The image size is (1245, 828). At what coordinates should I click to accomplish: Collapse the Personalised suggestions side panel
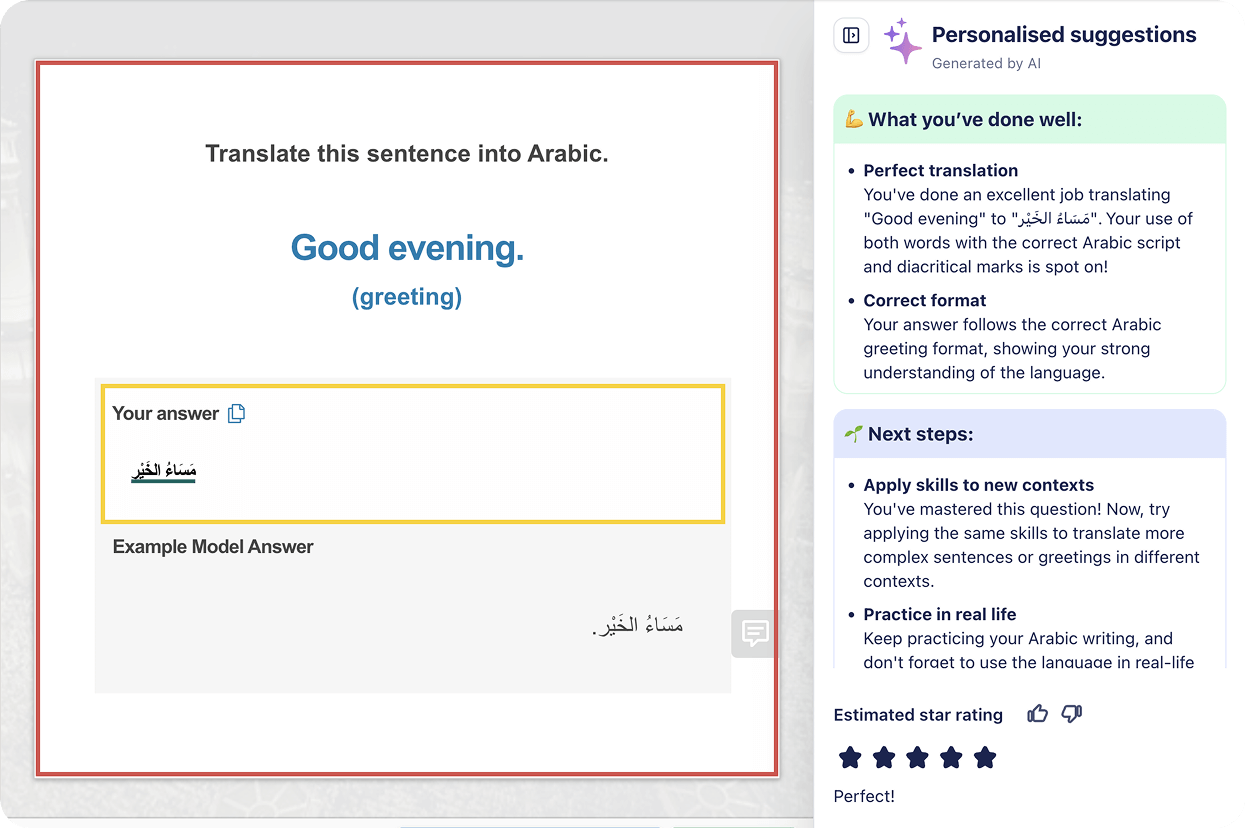point(851,36)
